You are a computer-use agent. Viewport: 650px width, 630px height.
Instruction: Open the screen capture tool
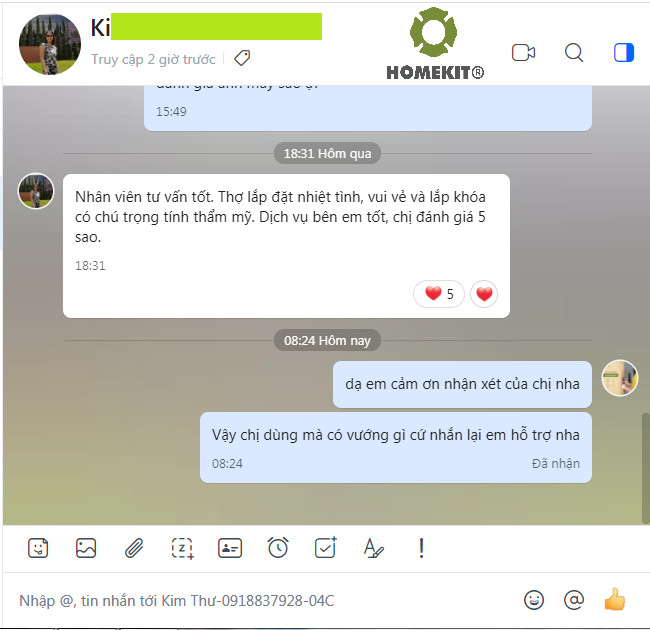coord(182,548)
